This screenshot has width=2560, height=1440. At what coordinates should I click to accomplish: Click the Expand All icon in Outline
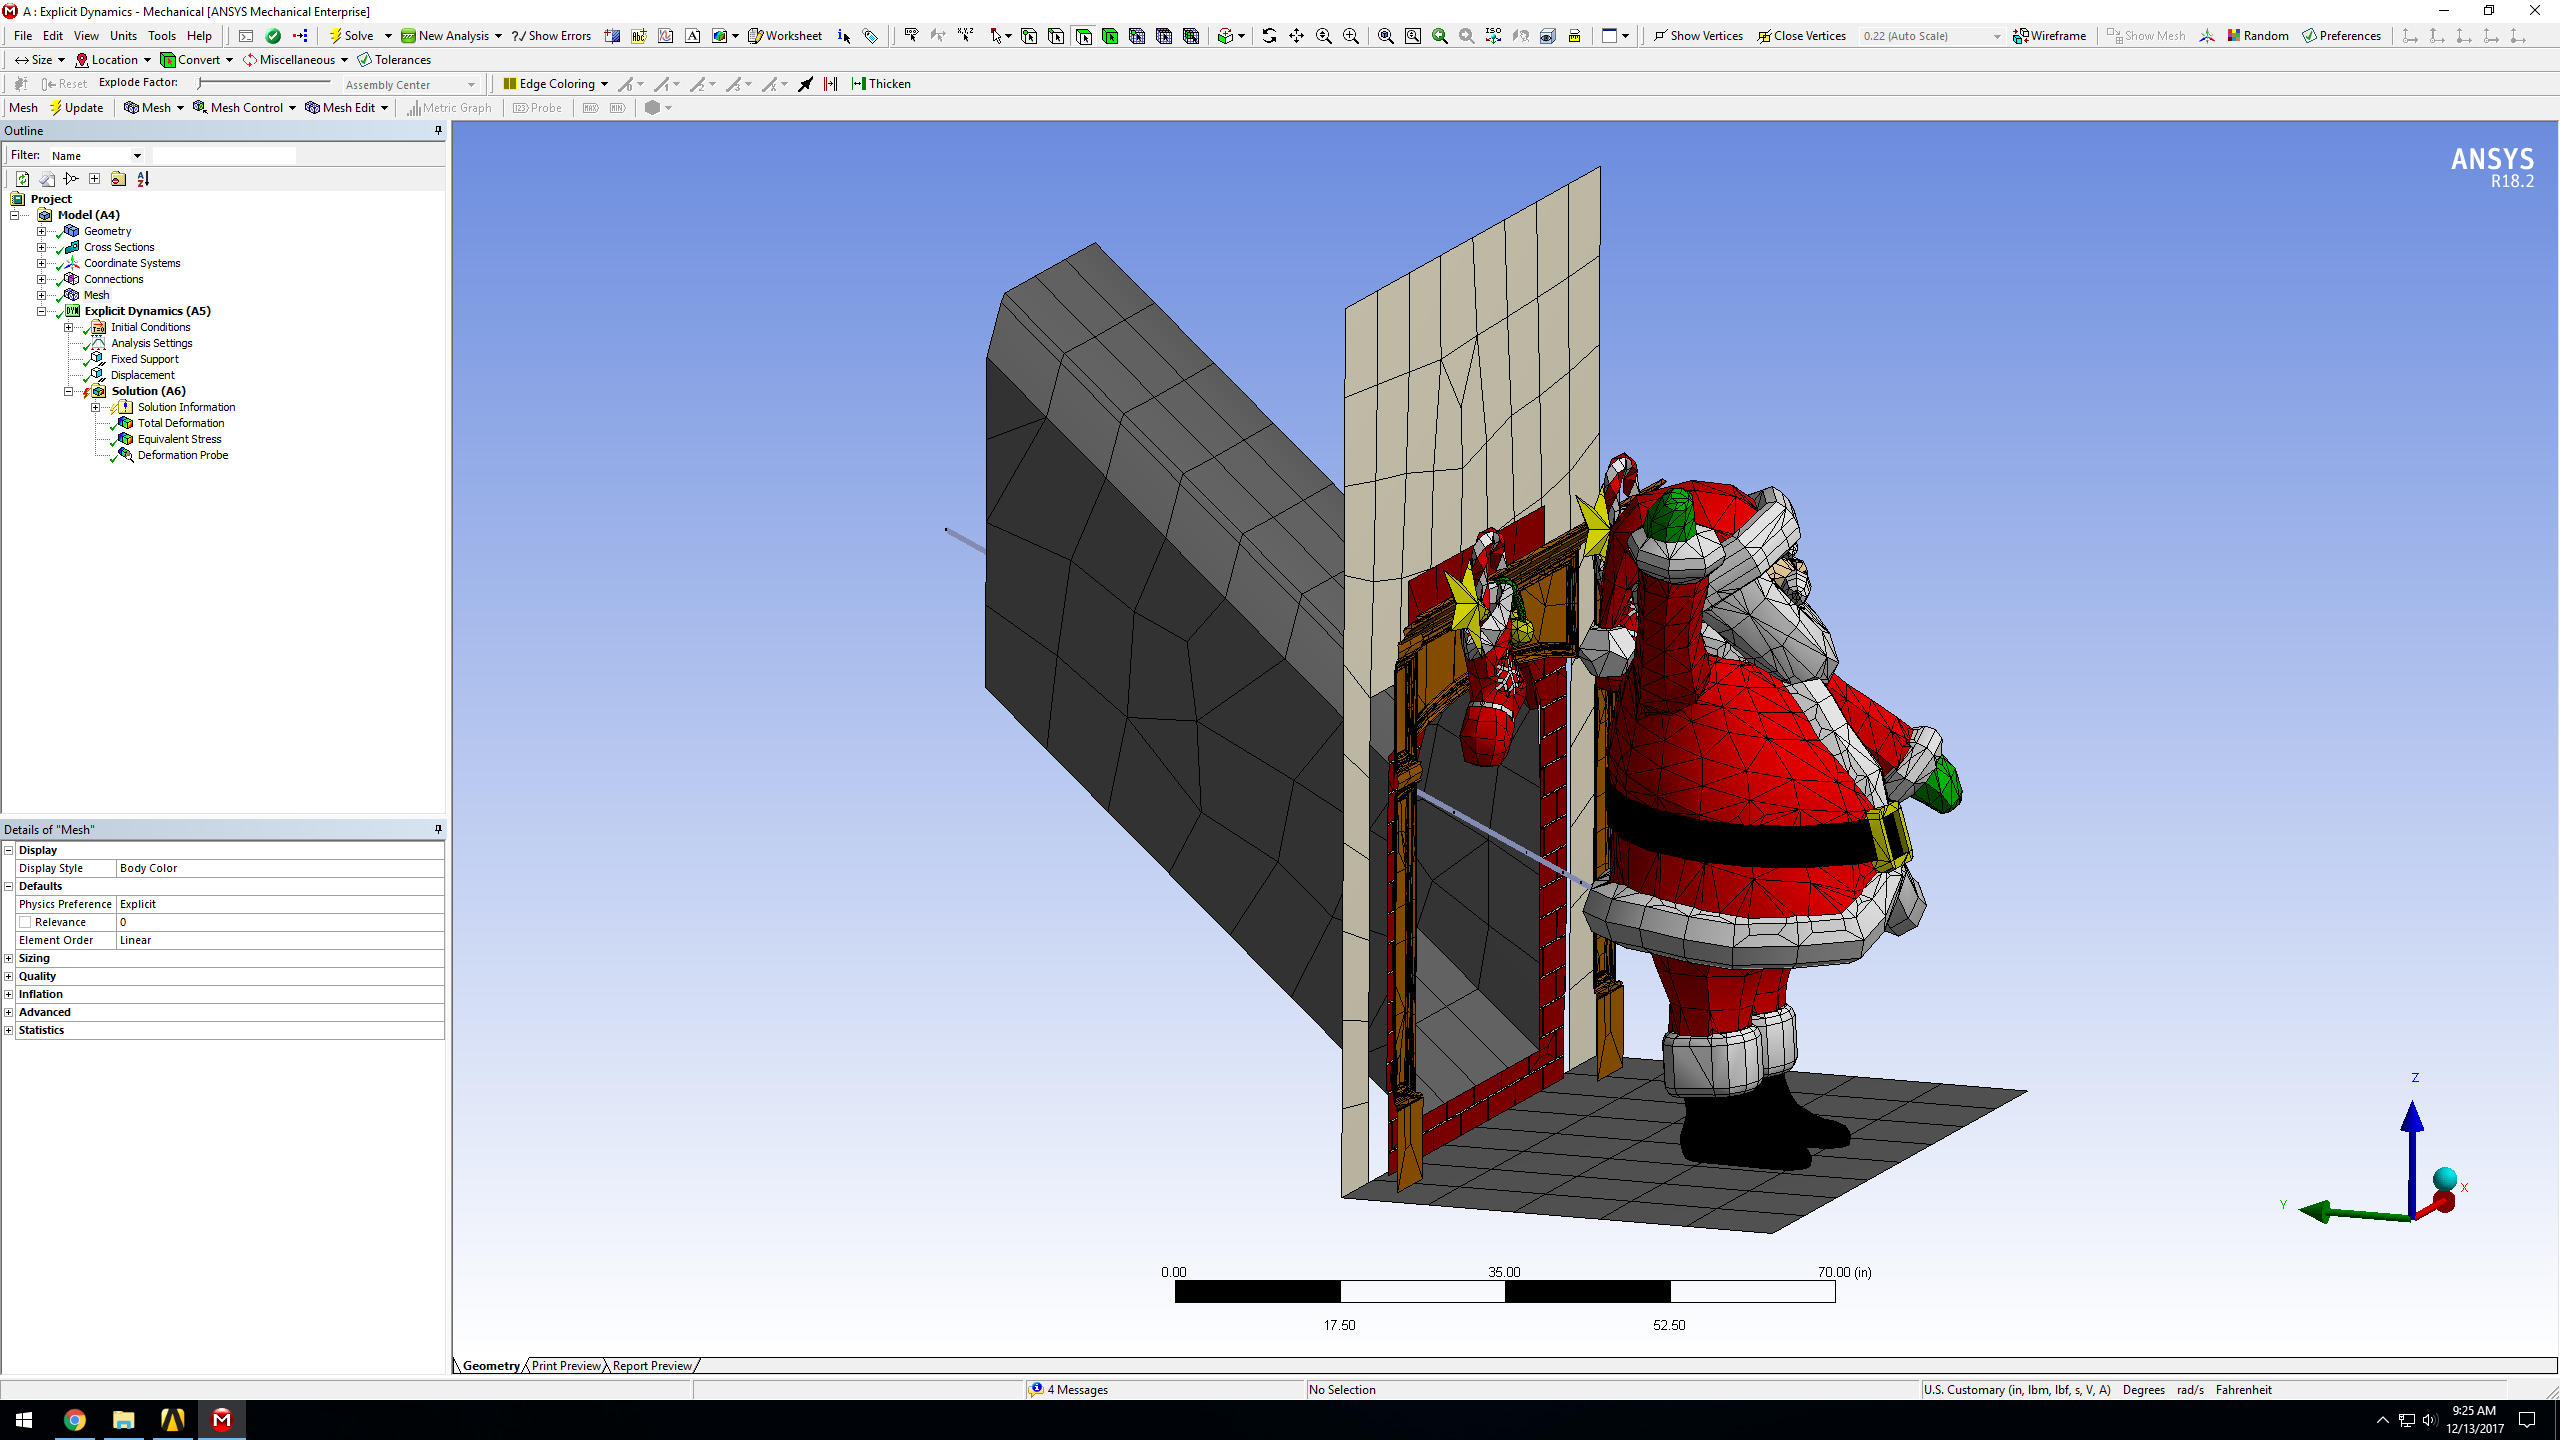94,179
